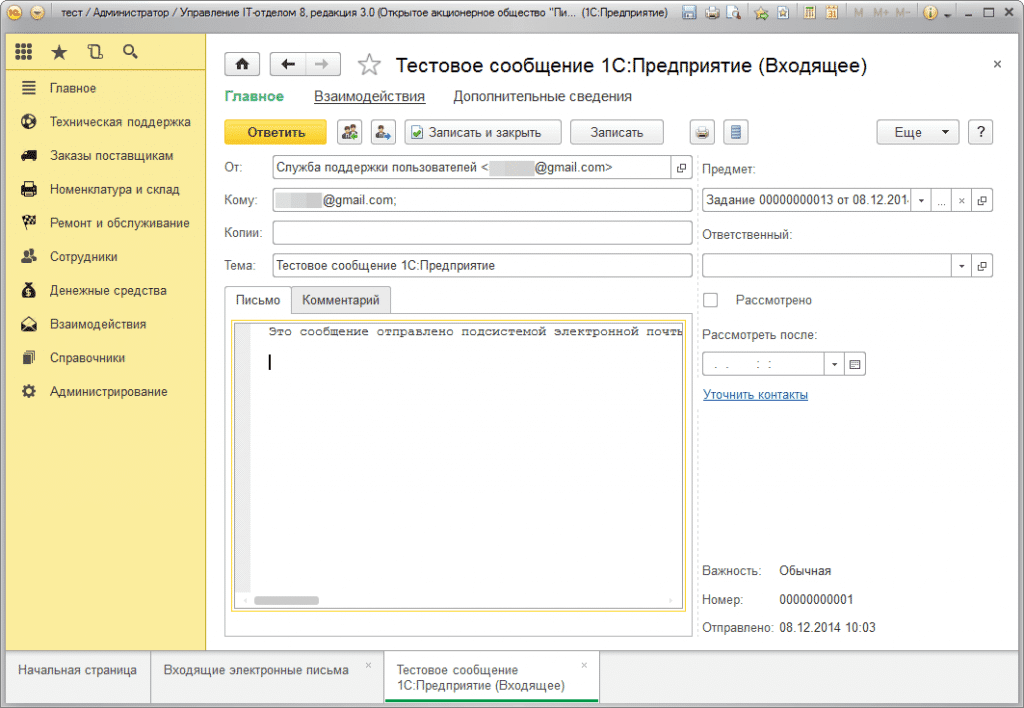
Task: Print the message using form toolbar printer icon
Action: pos(702,132)
